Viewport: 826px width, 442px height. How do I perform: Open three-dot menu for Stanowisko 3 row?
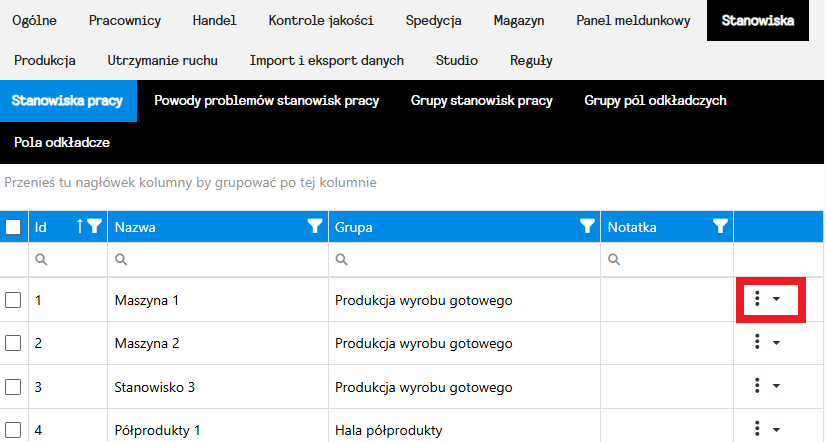(x=758, y=386)
